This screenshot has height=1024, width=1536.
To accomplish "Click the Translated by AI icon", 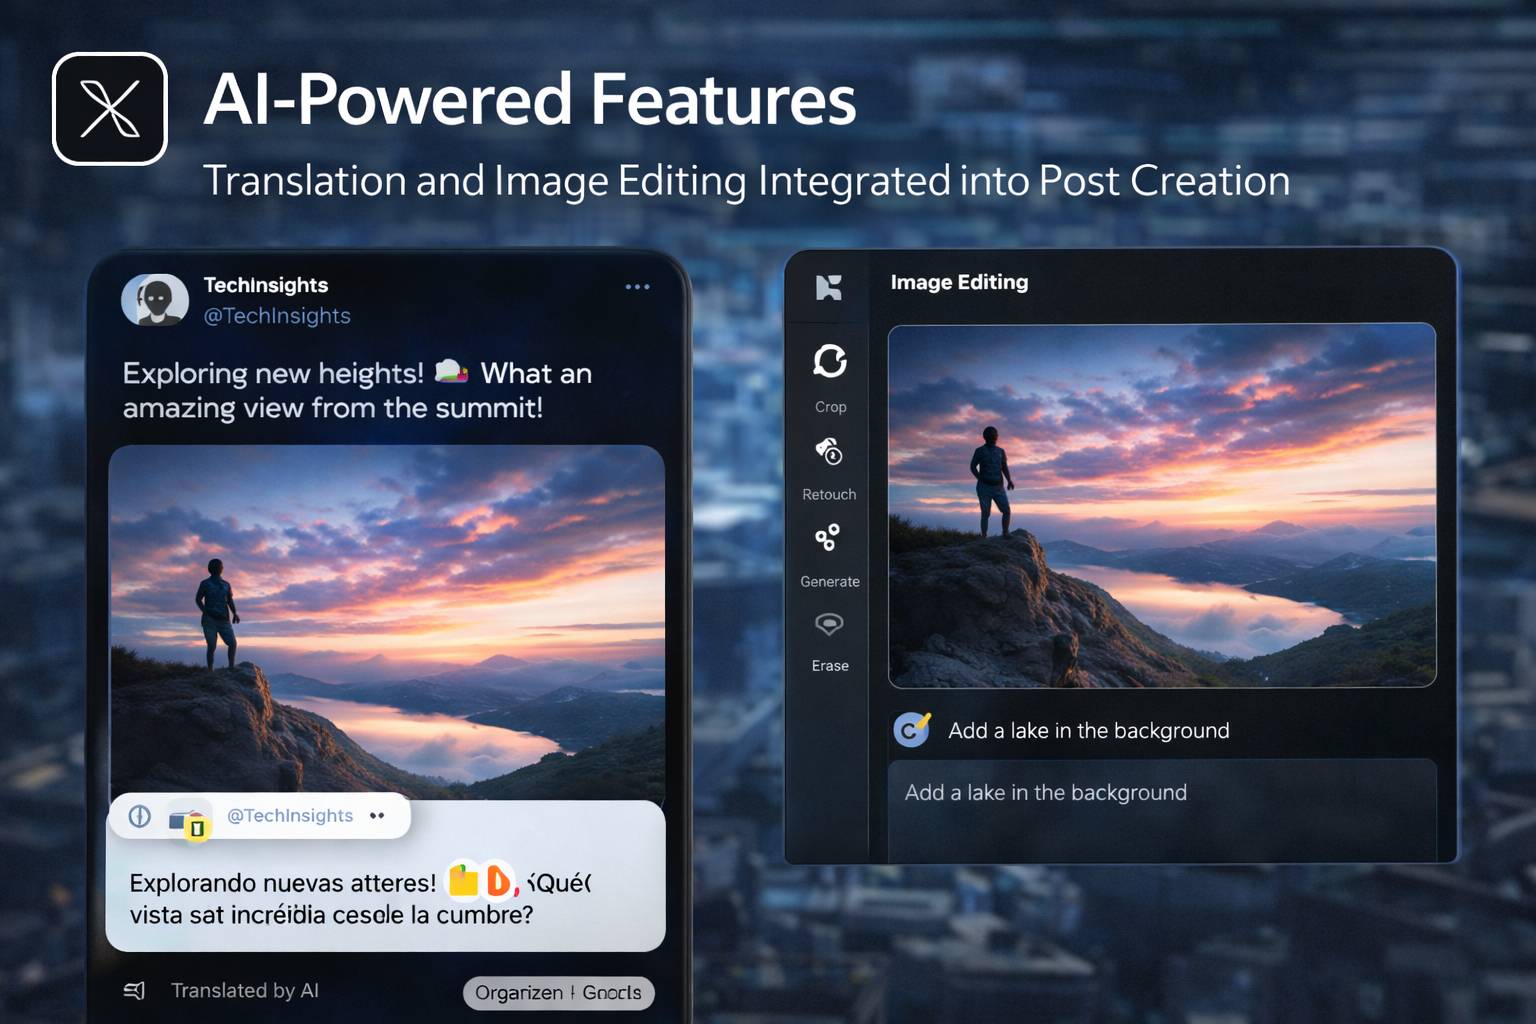I will (134, 990).
